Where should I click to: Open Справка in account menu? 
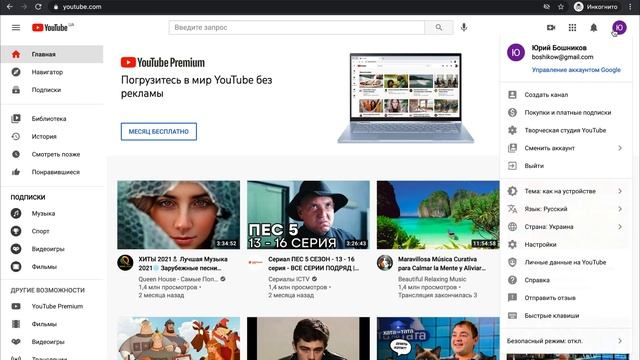point(566,280)
